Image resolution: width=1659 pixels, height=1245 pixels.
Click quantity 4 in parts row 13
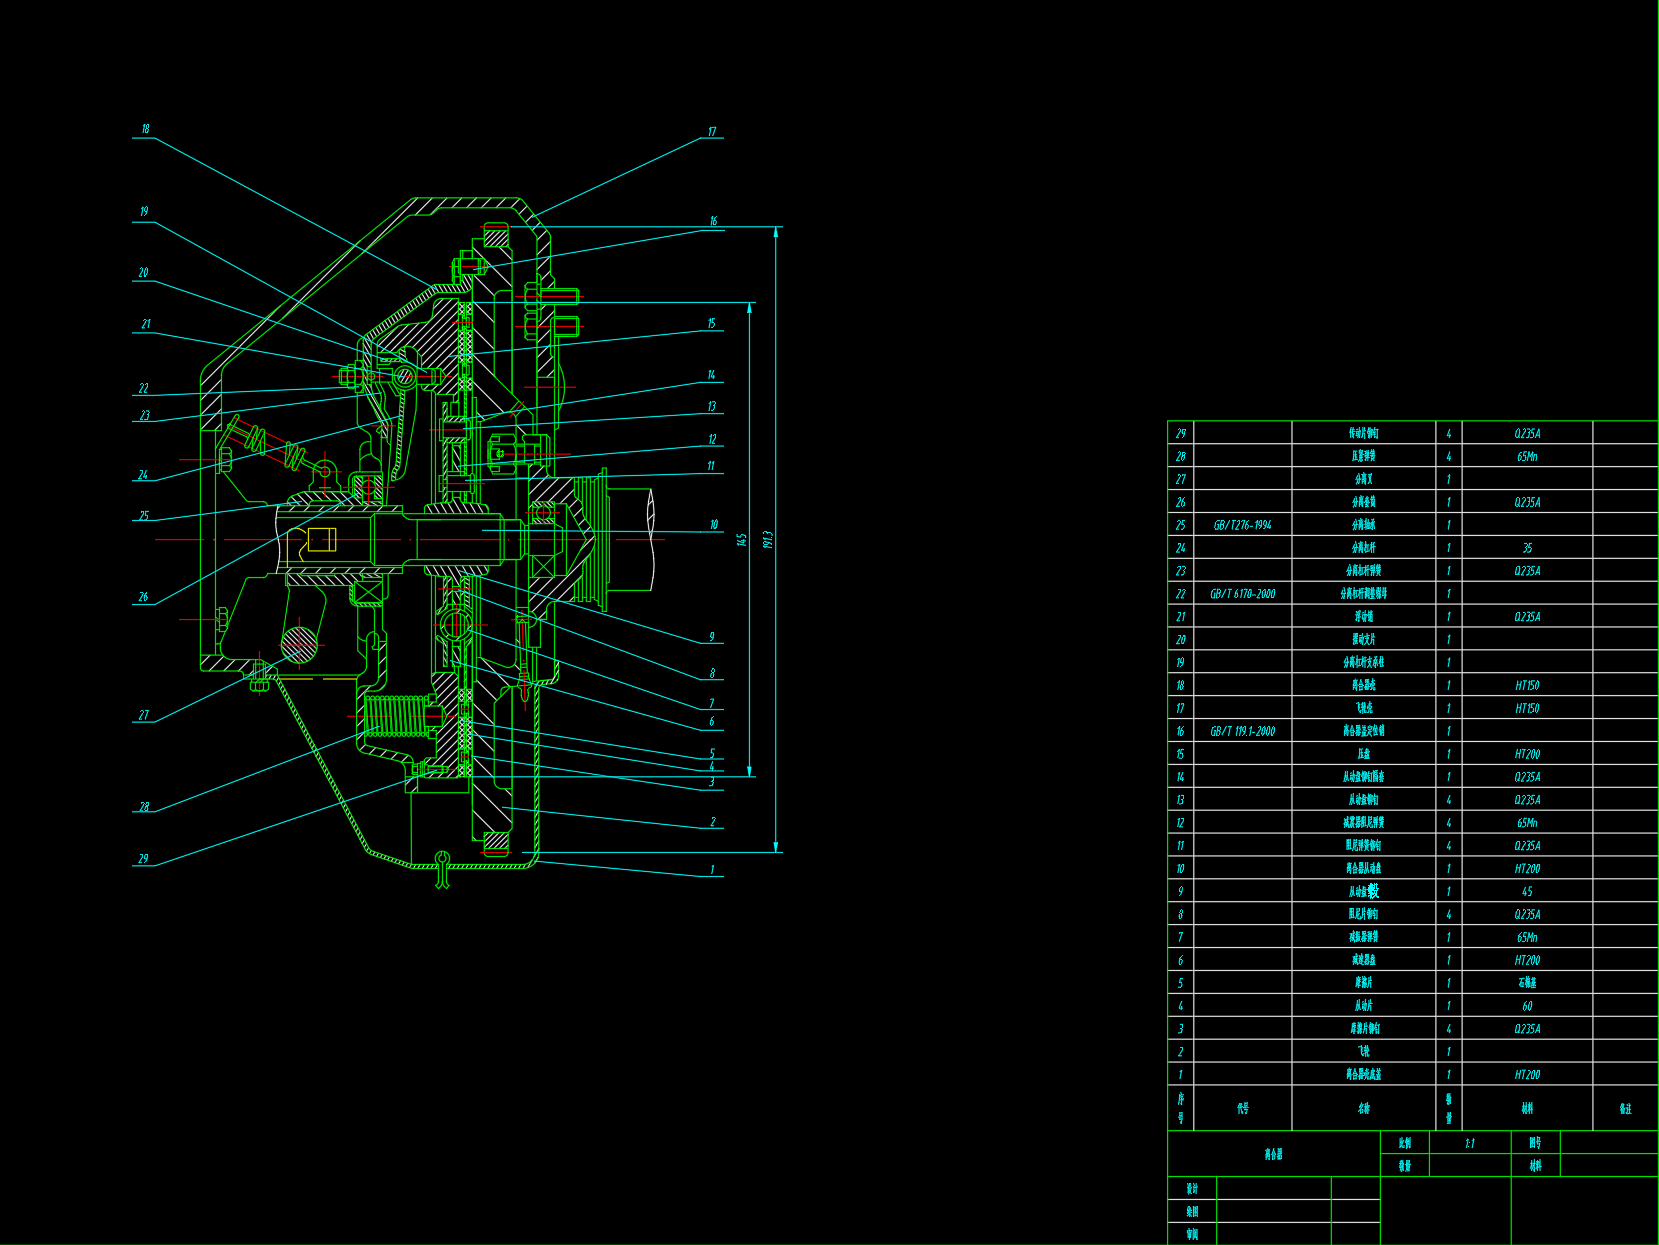[x=1449, y=800]
